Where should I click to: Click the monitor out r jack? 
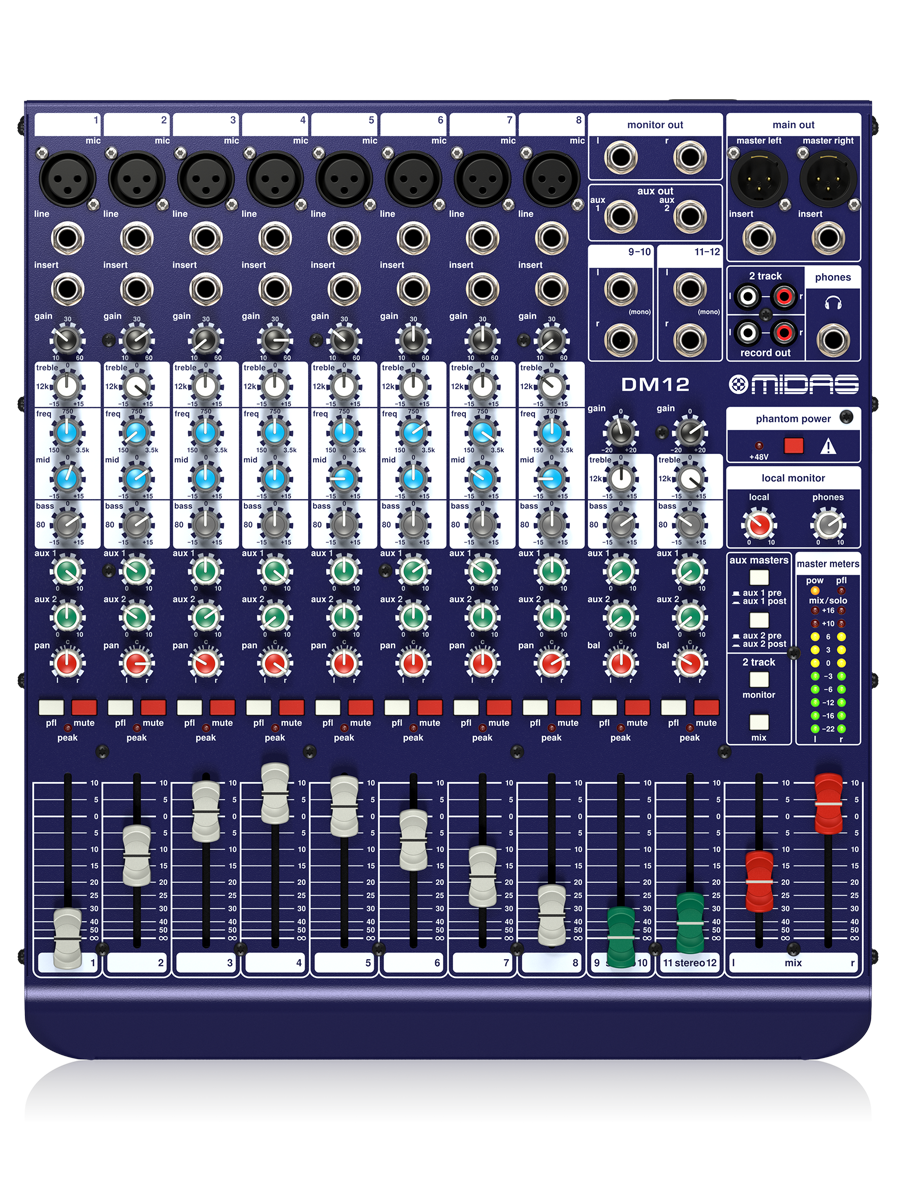[690, 158]
